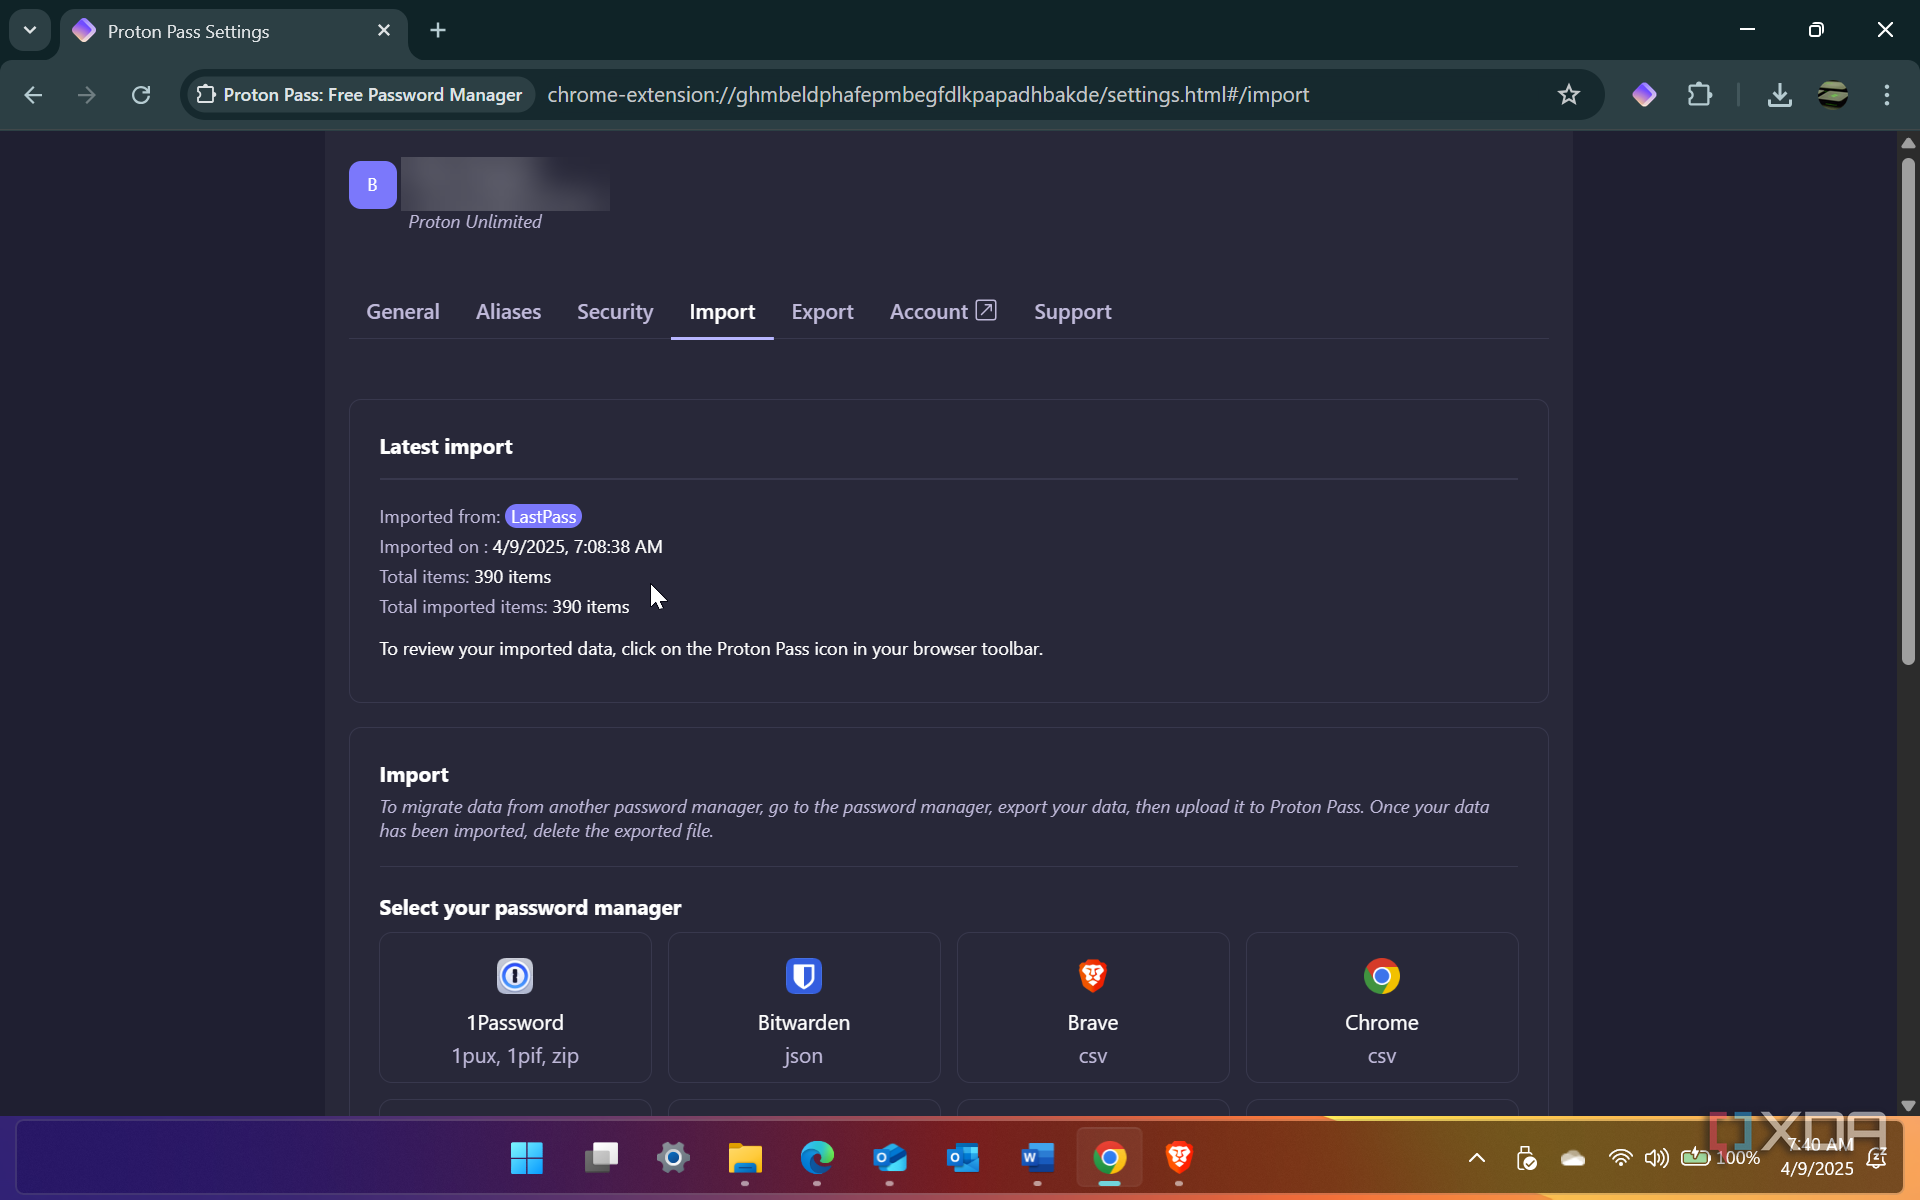Choose Brave csv import option

(x=1093, y=1007)
